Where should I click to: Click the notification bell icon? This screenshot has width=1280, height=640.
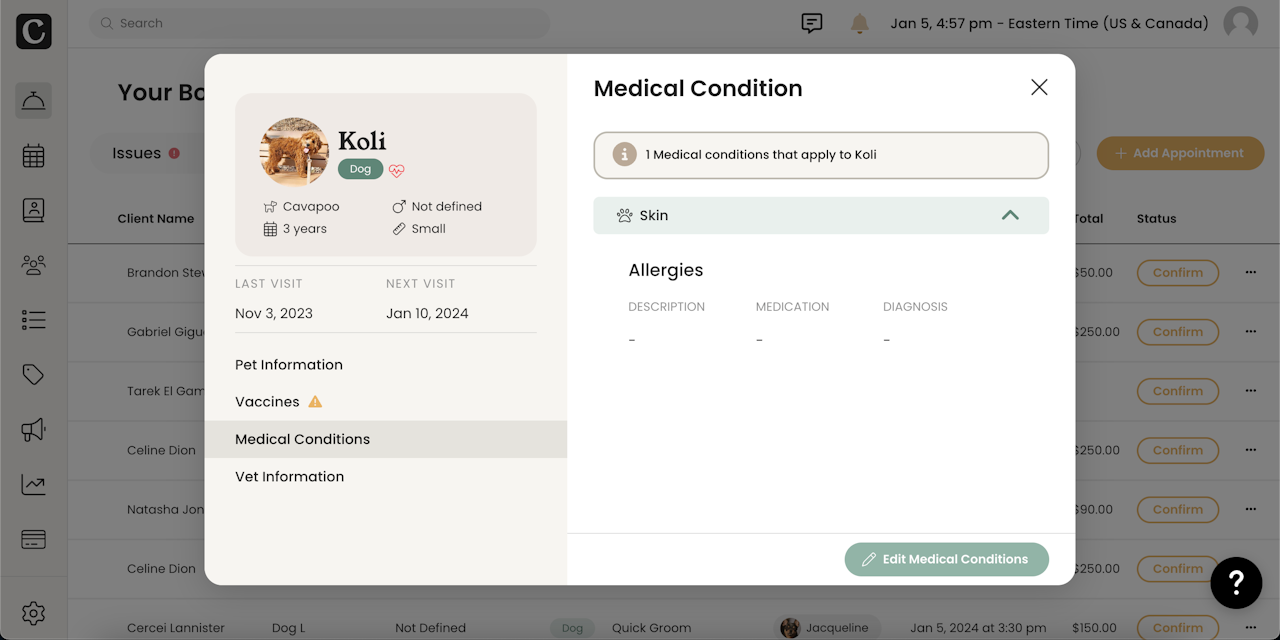[x=860, y=23]
